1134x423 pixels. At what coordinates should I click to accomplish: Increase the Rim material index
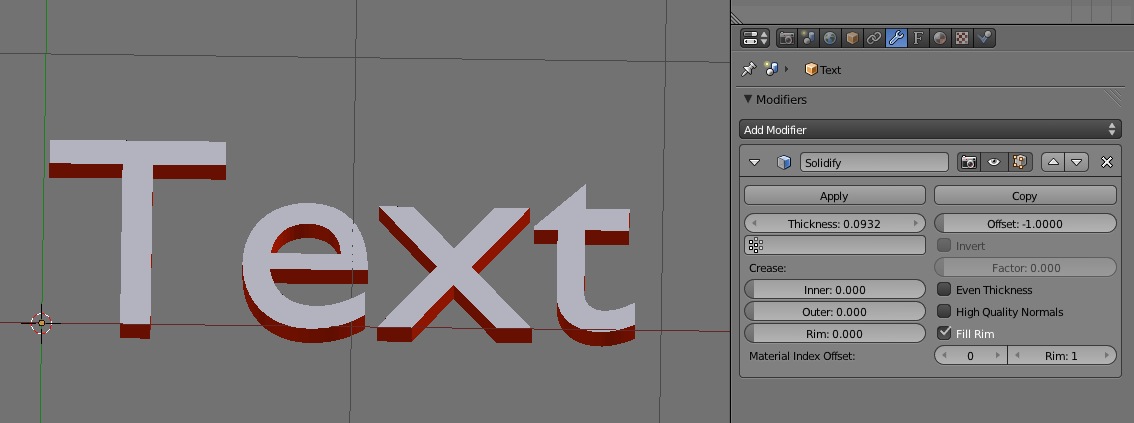point(1107,355)
